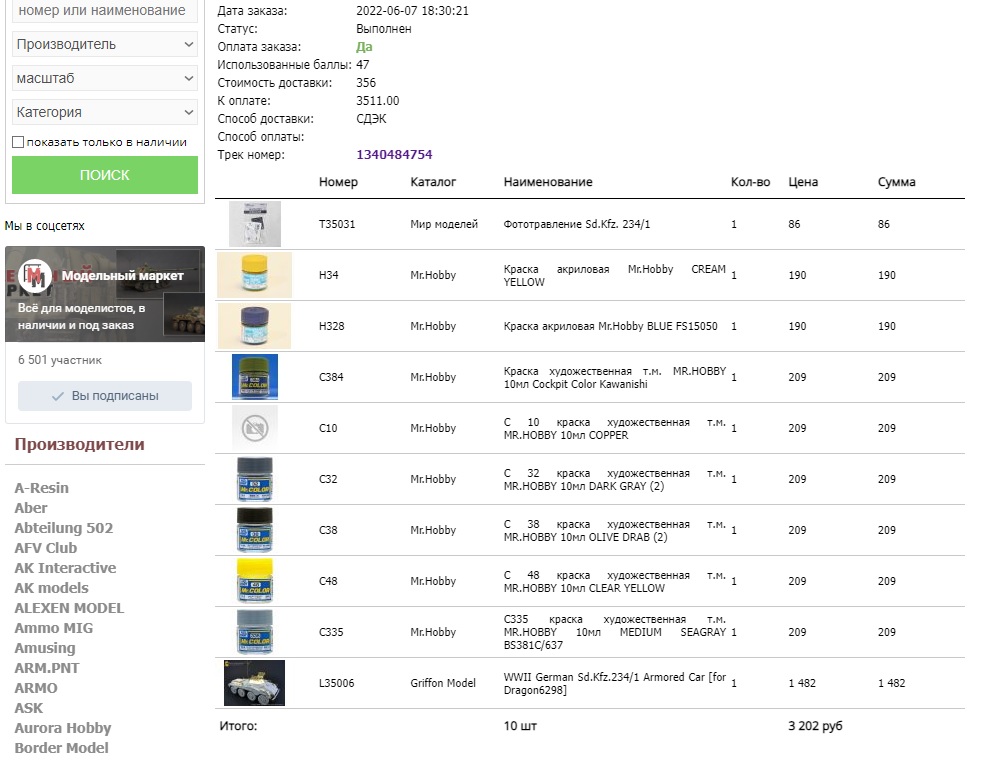Image resolution: width=999 pixels, height=763 pixels.
Task: Click the Номер column header
Action: (x=338, y=182)
